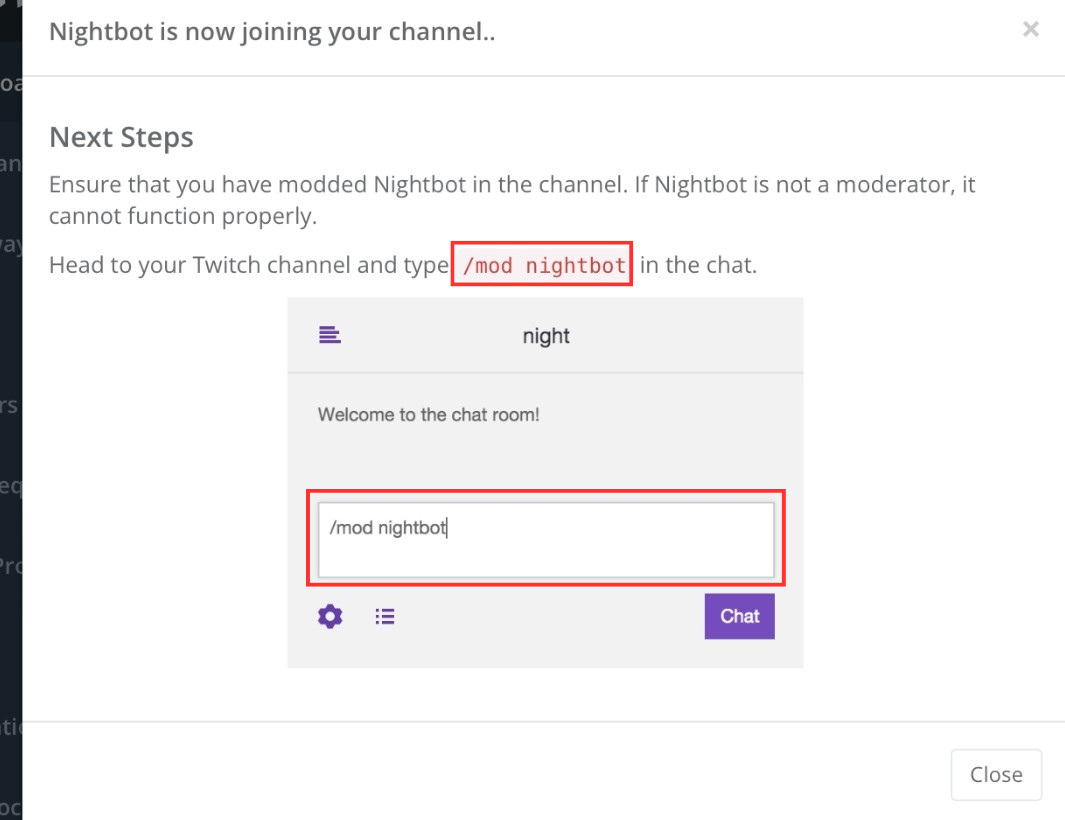The image size is (1065, 820).
Task: Open the viewer list icon
Action: click(384, 616)
